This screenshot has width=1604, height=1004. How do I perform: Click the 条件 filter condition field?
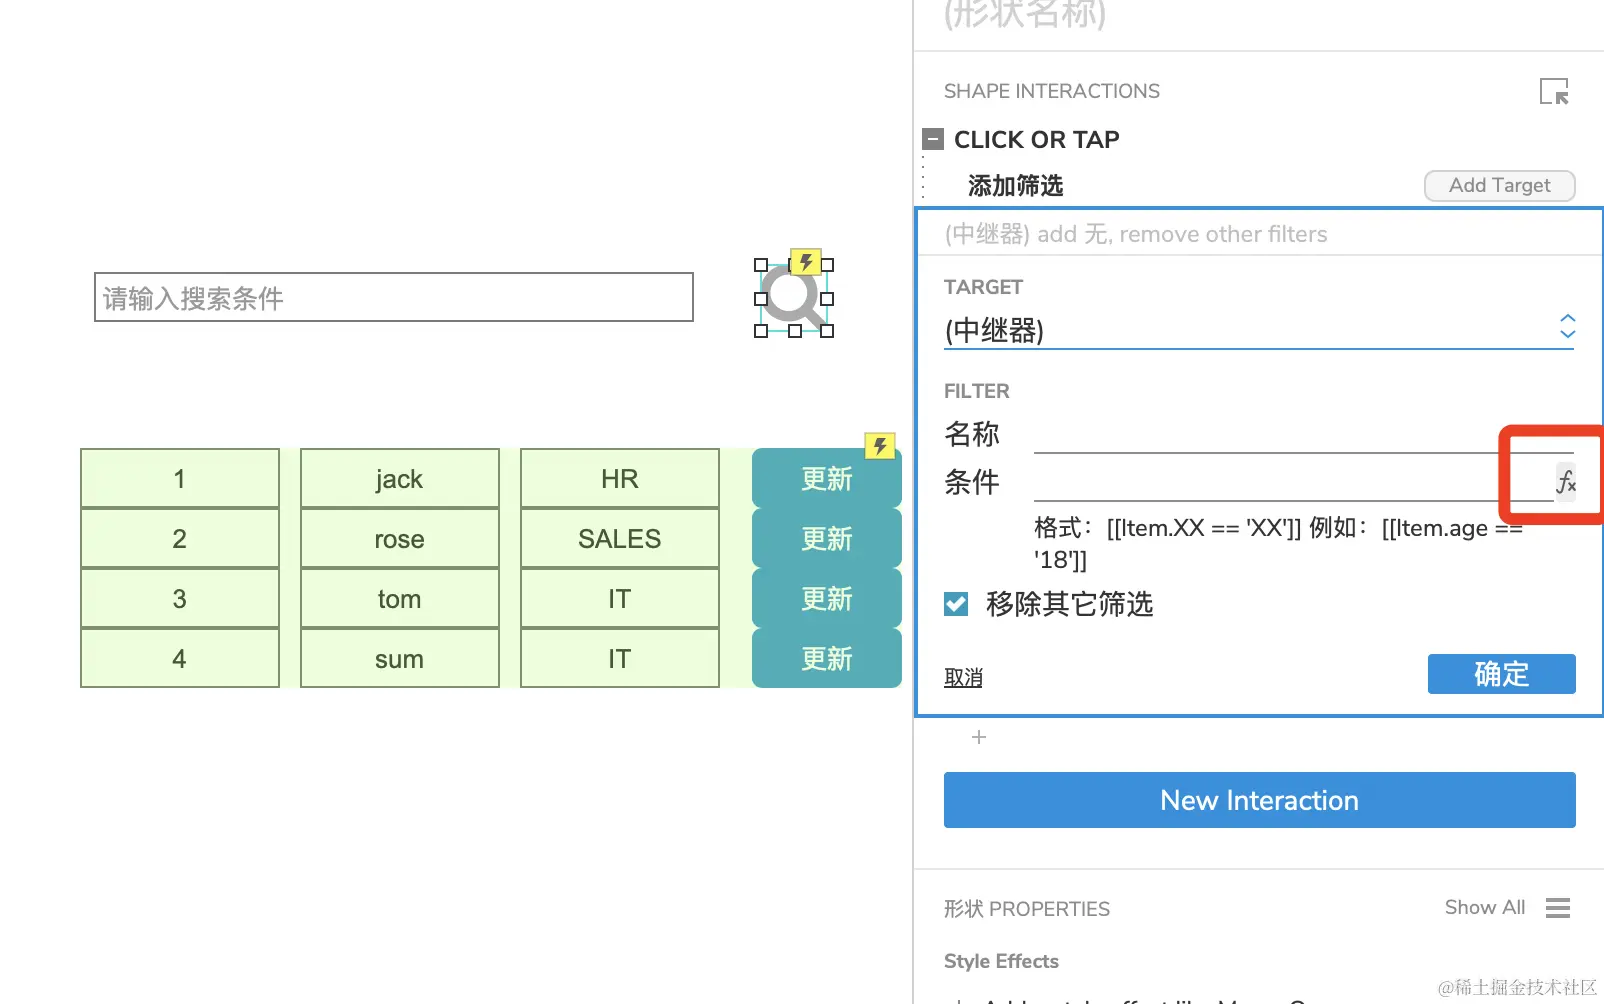pos(1293,482)
